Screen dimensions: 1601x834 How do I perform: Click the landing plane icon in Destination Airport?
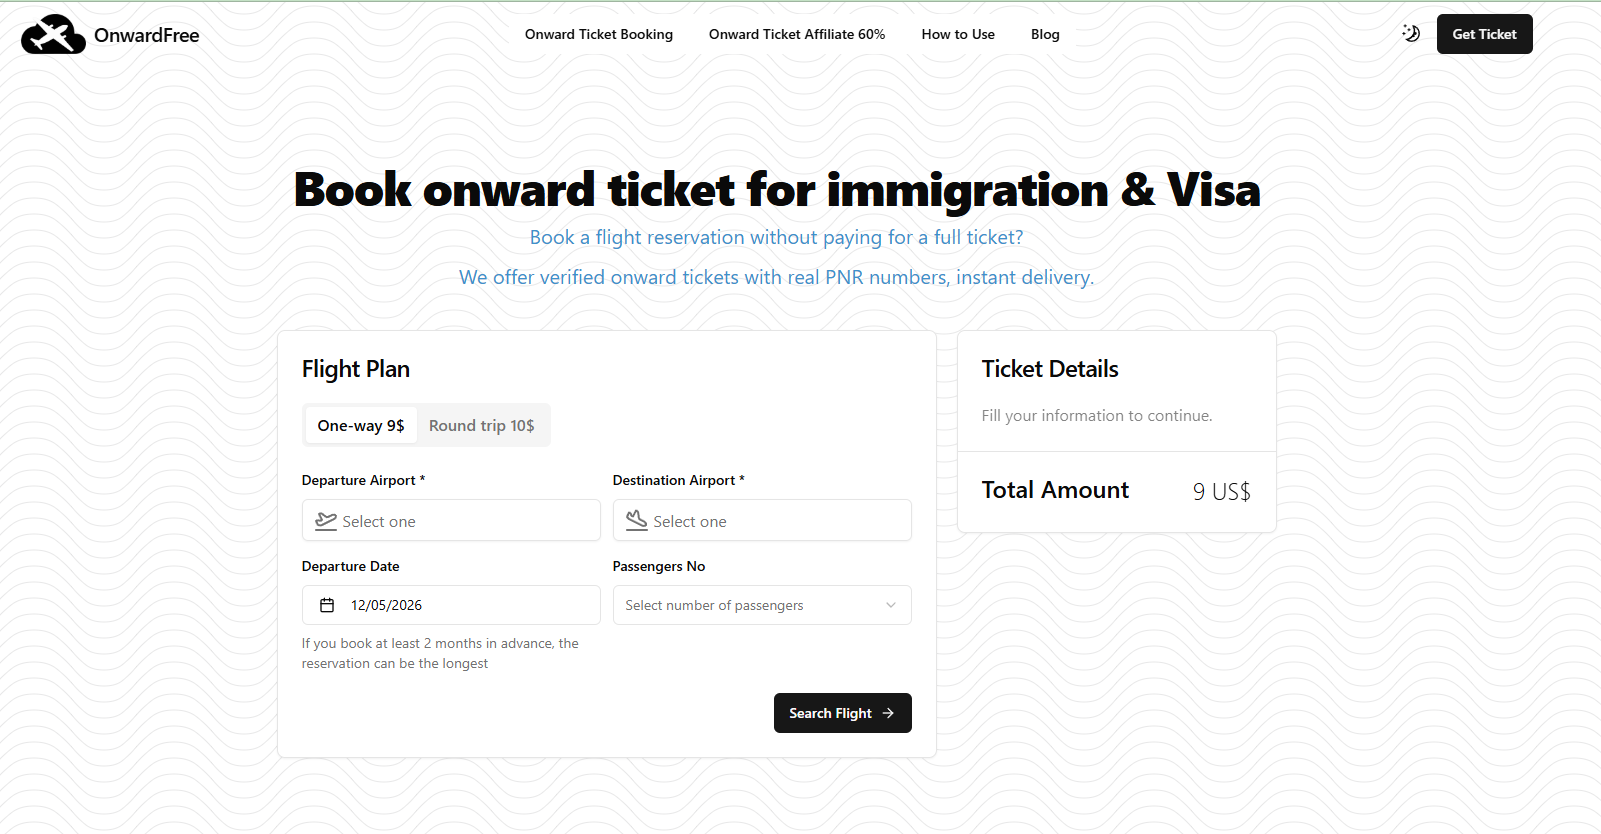637,520
